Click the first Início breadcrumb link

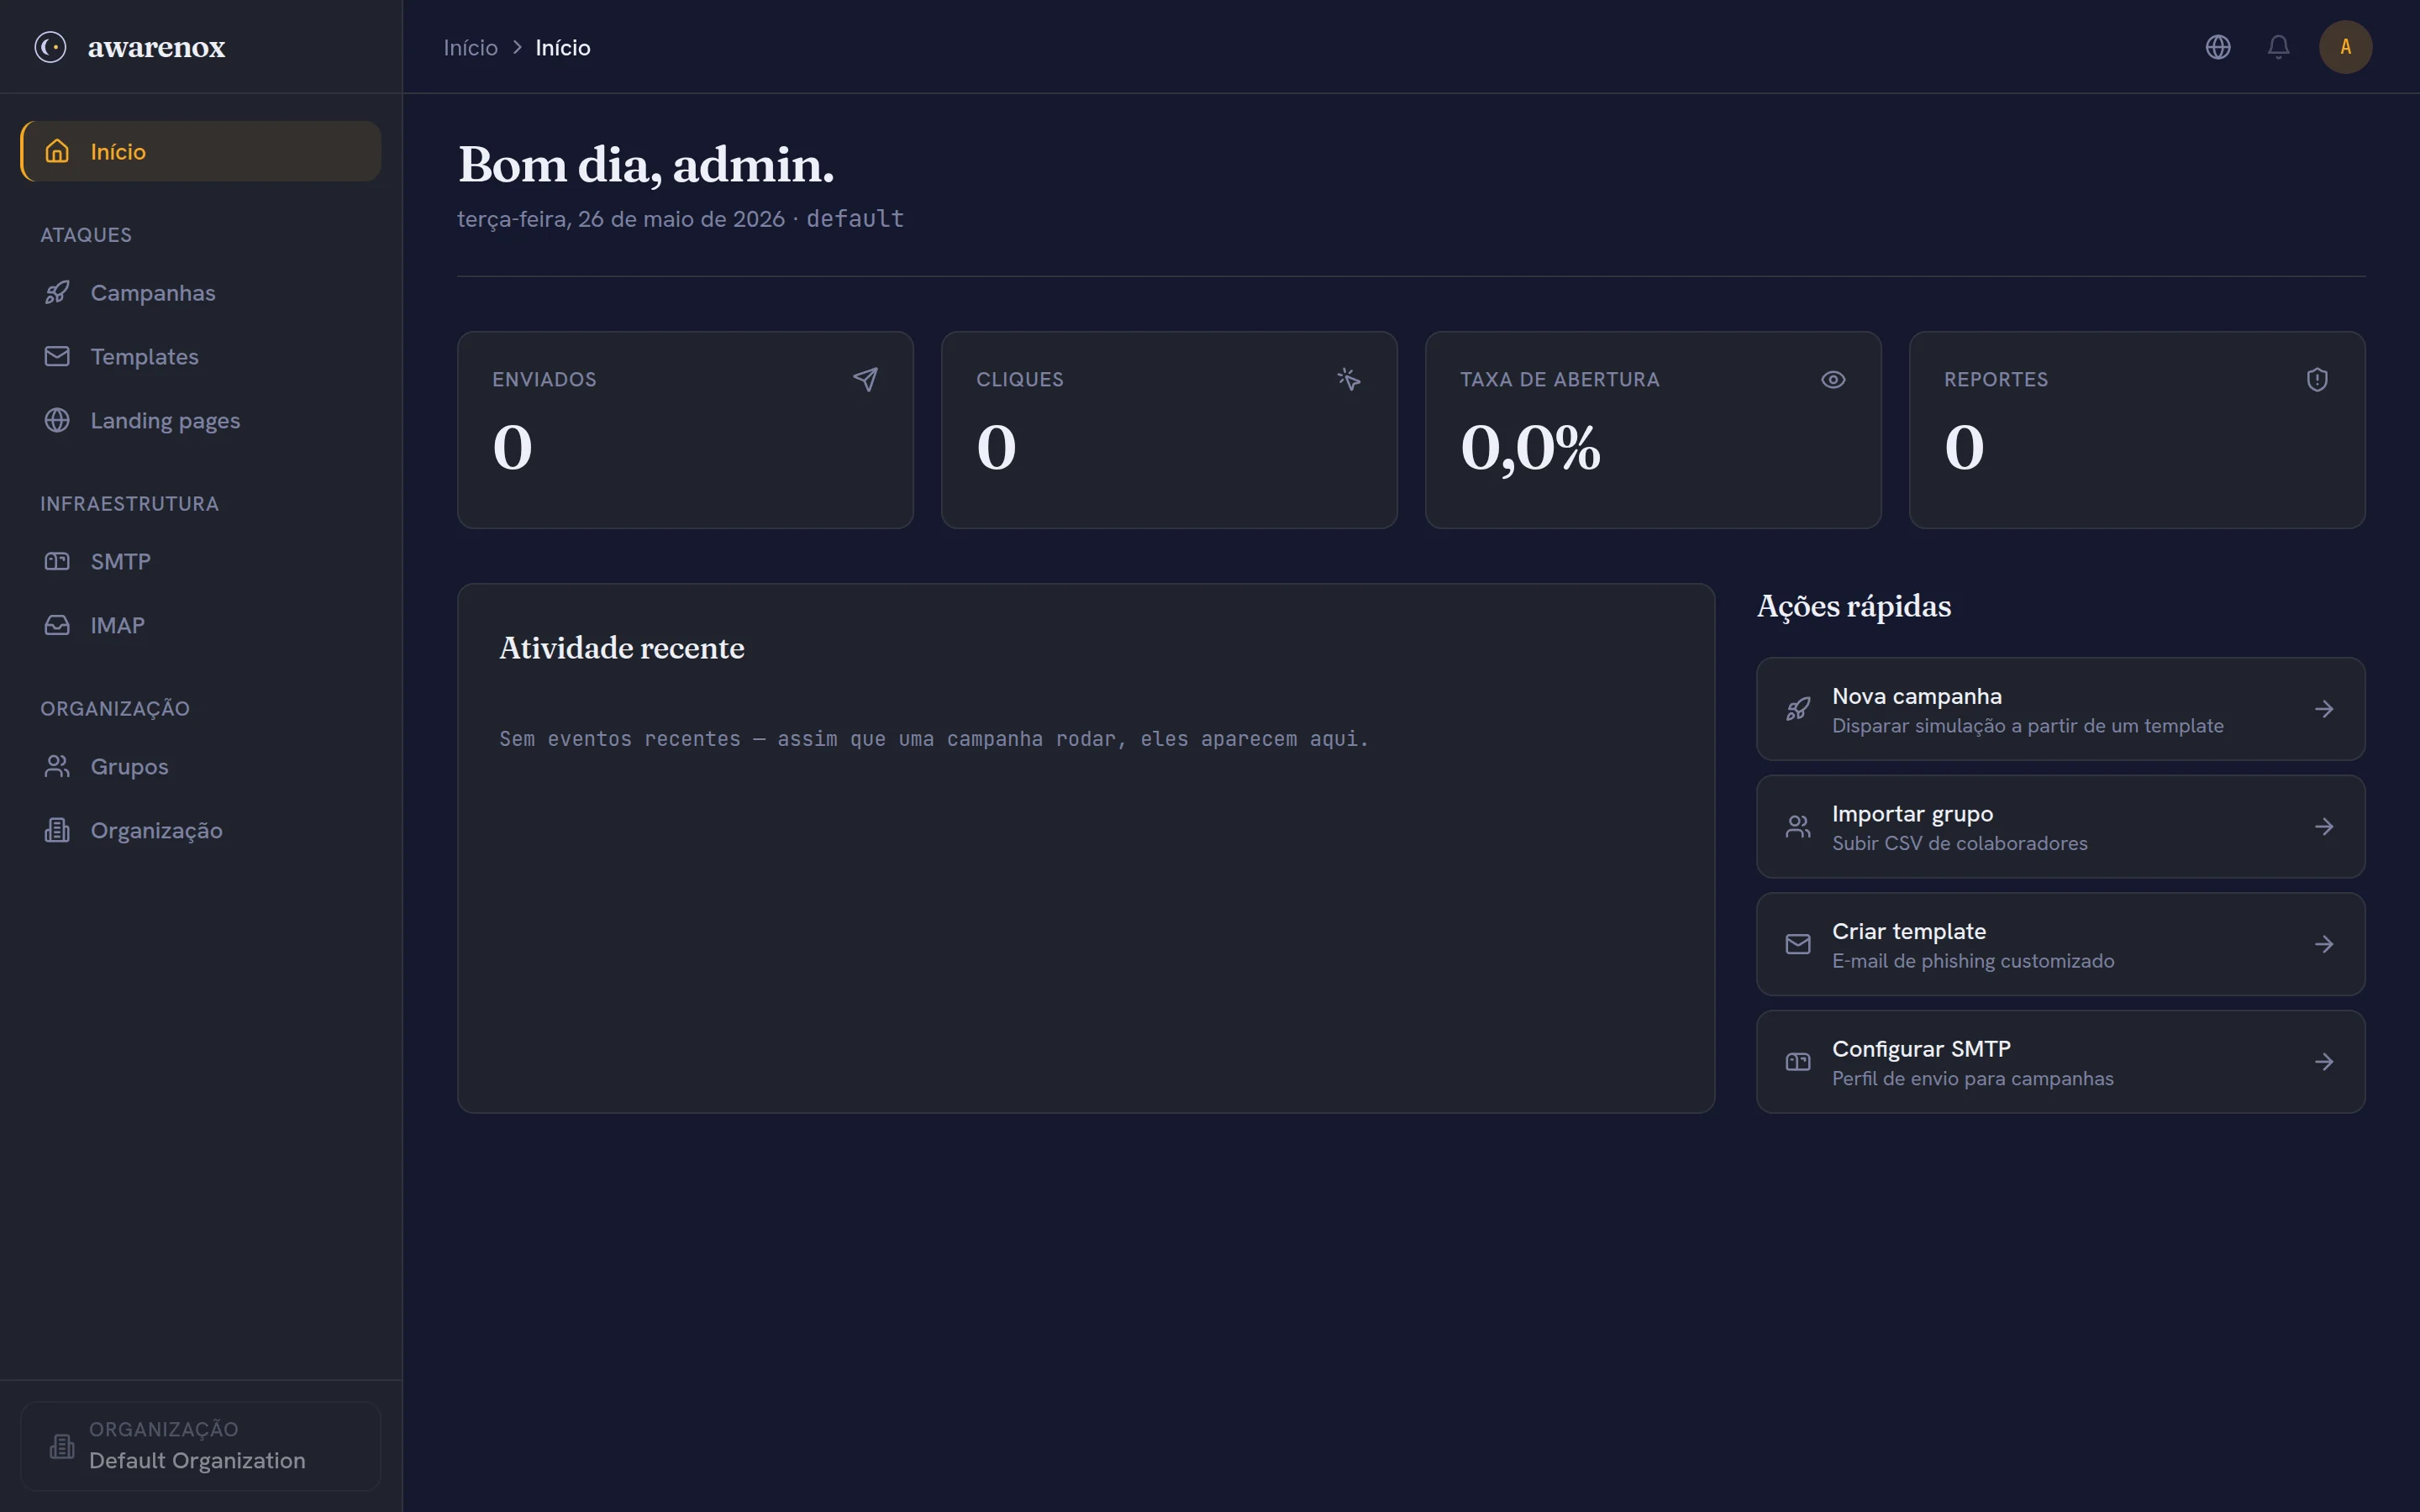click(470, 47)
